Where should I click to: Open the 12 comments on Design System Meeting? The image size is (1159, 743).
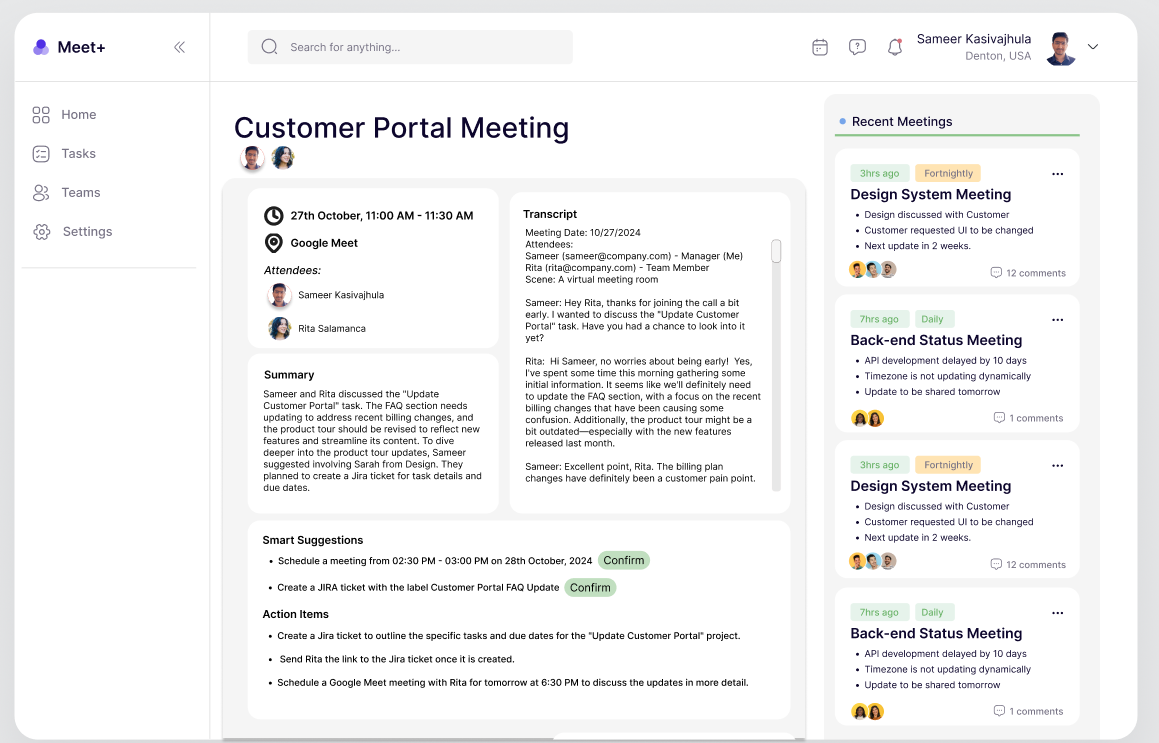[1027, 272]
